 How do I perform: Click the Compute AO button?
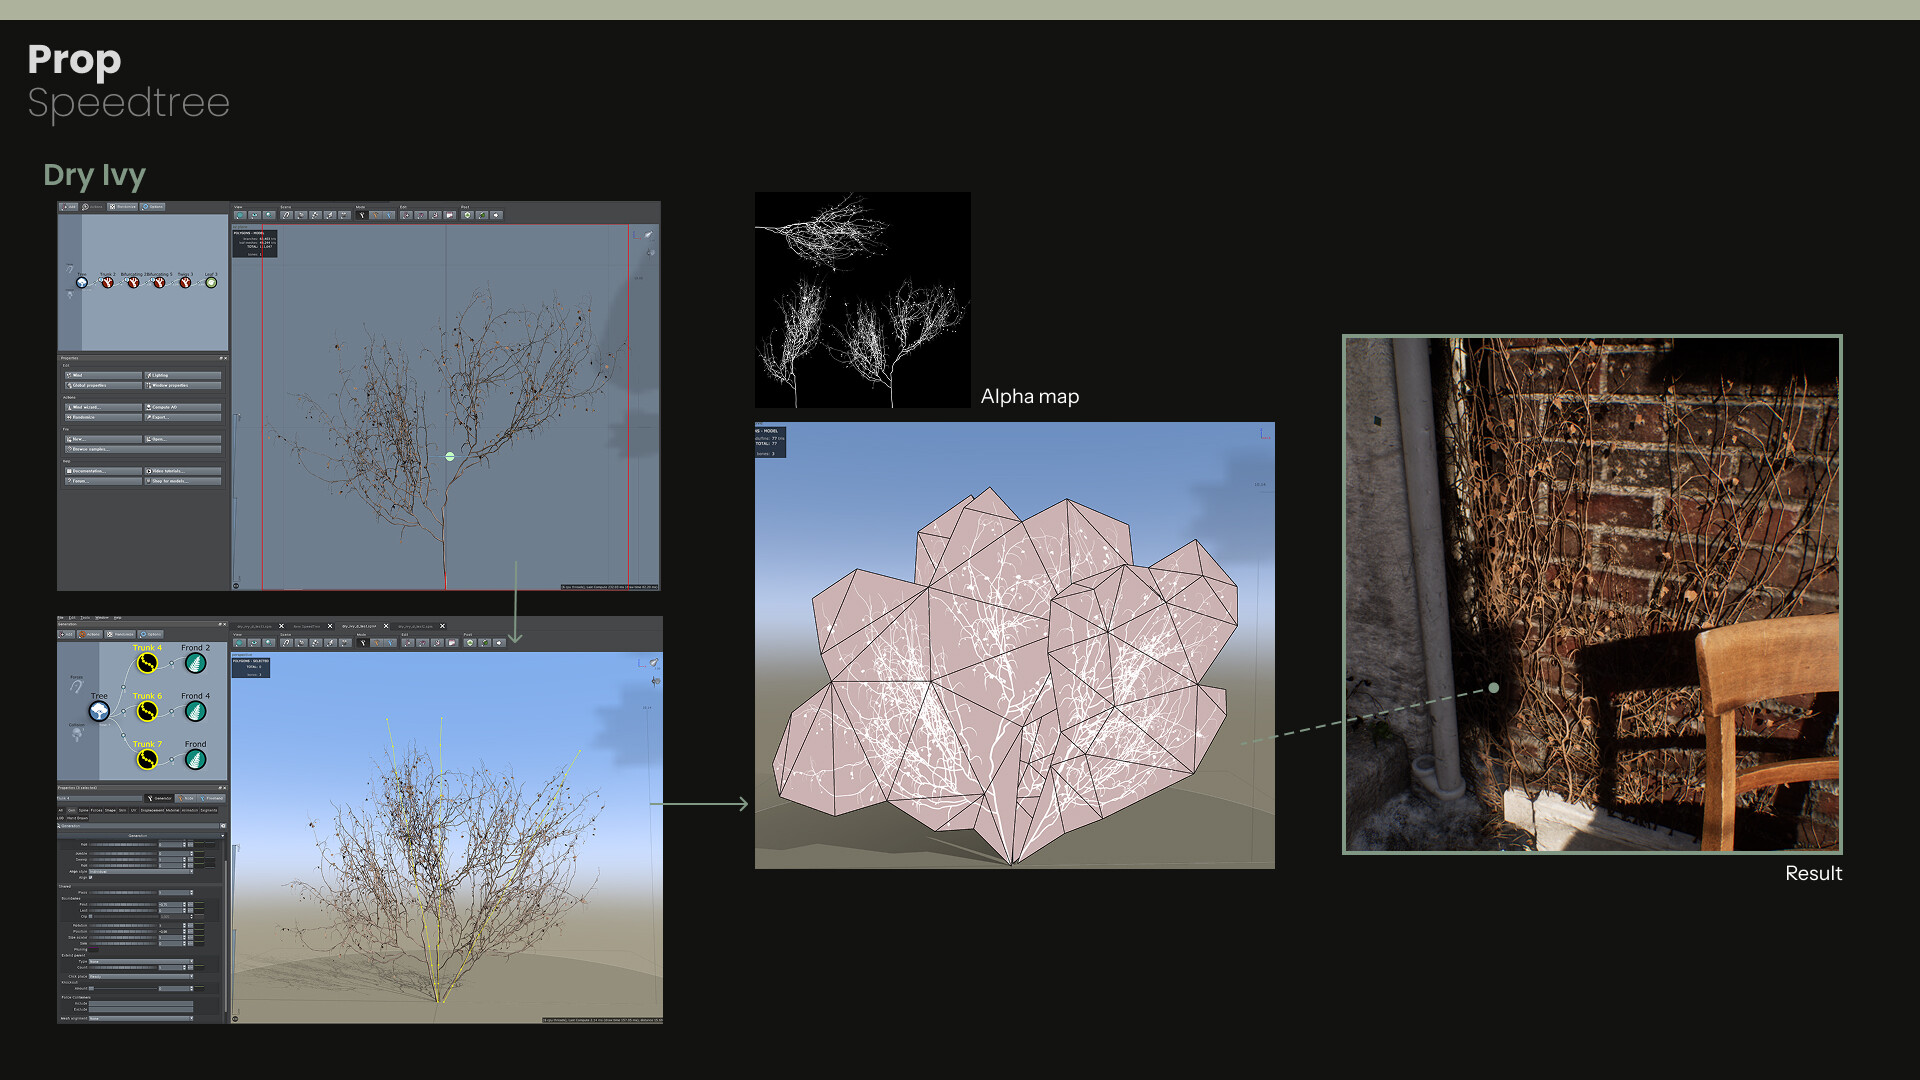[x=183, y=407]
